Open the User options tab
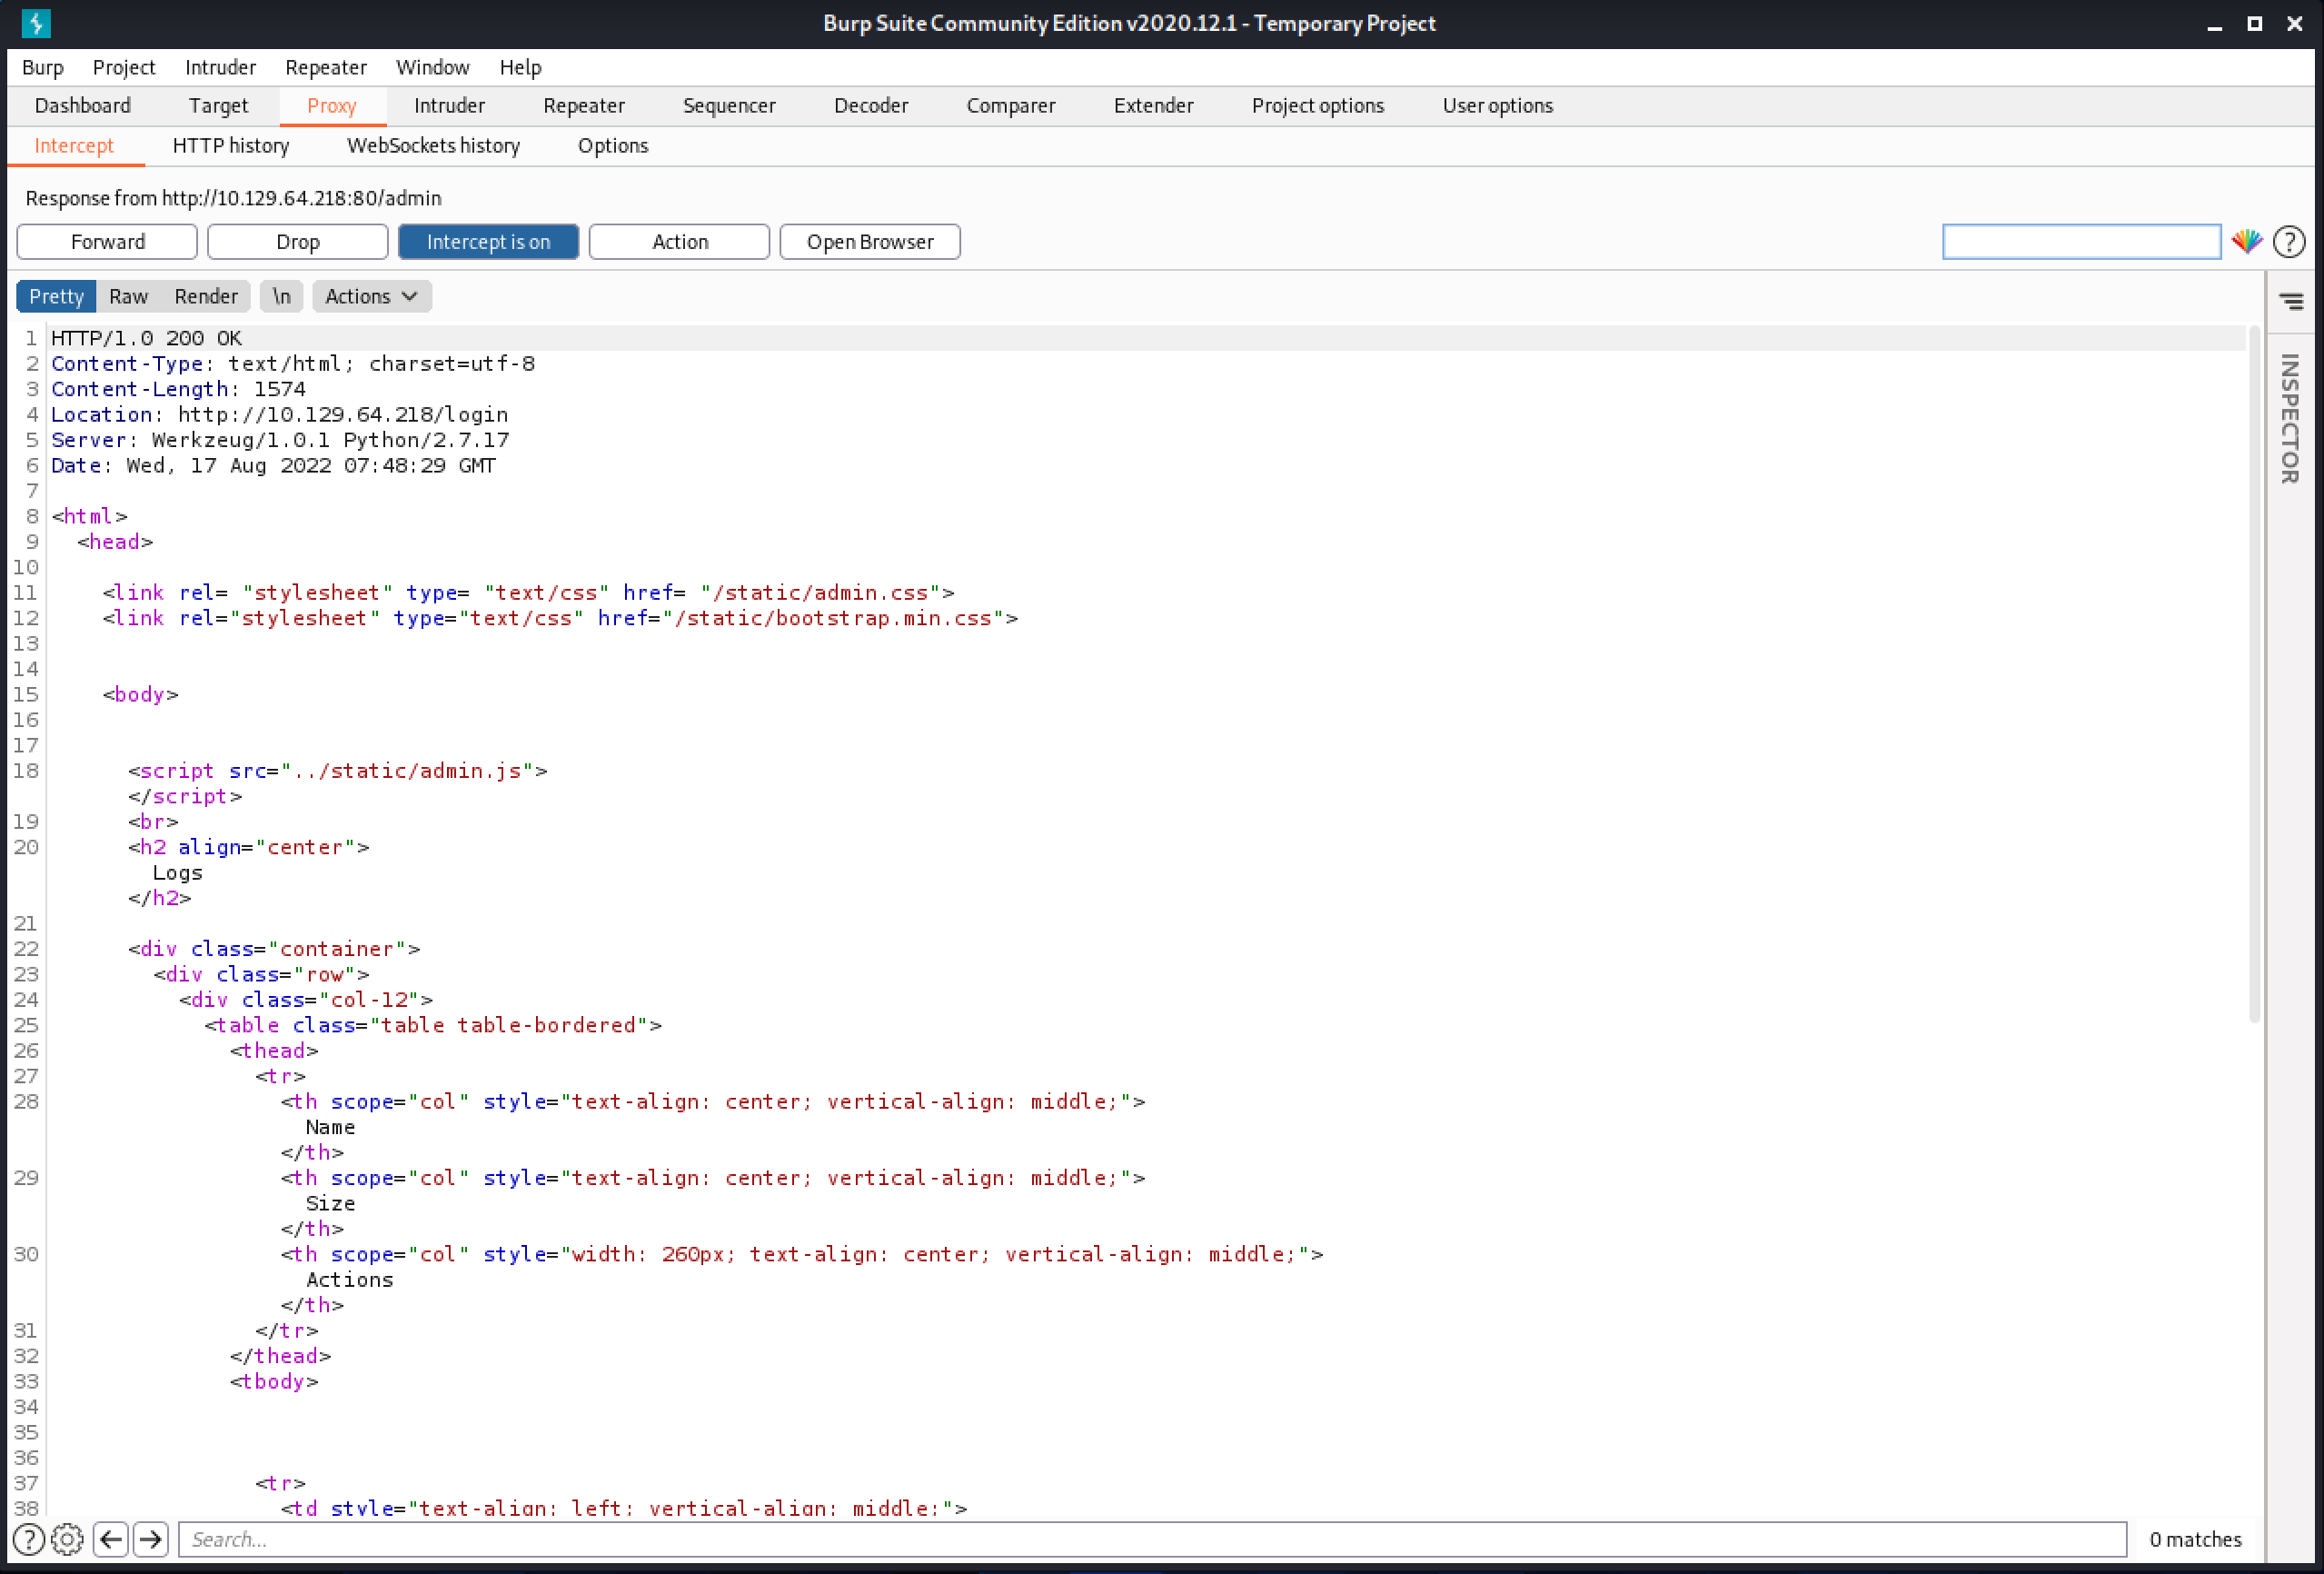This screenshot has height=1574, width=2324. 1497,106
